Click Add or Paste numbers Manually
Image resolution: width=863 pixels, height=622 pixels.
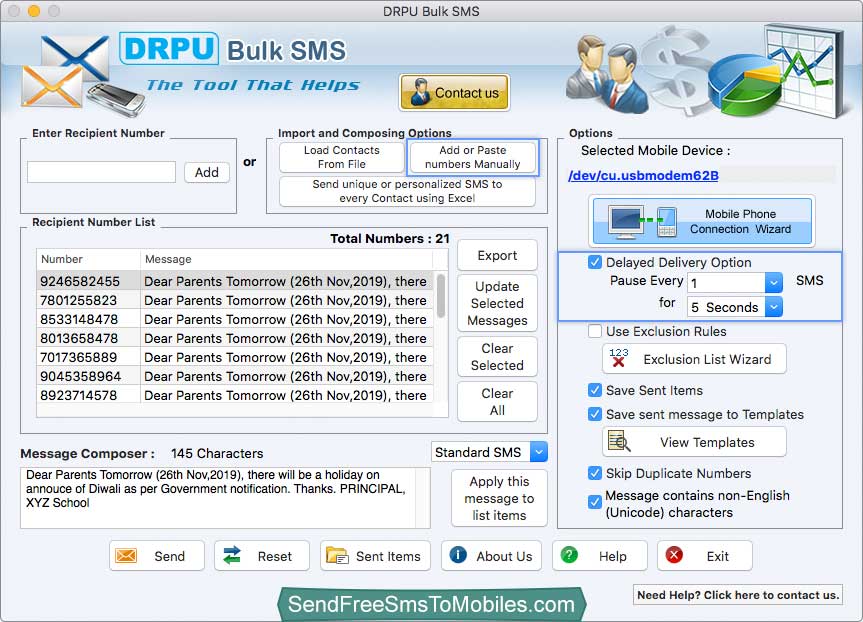[x=472, y=157]
